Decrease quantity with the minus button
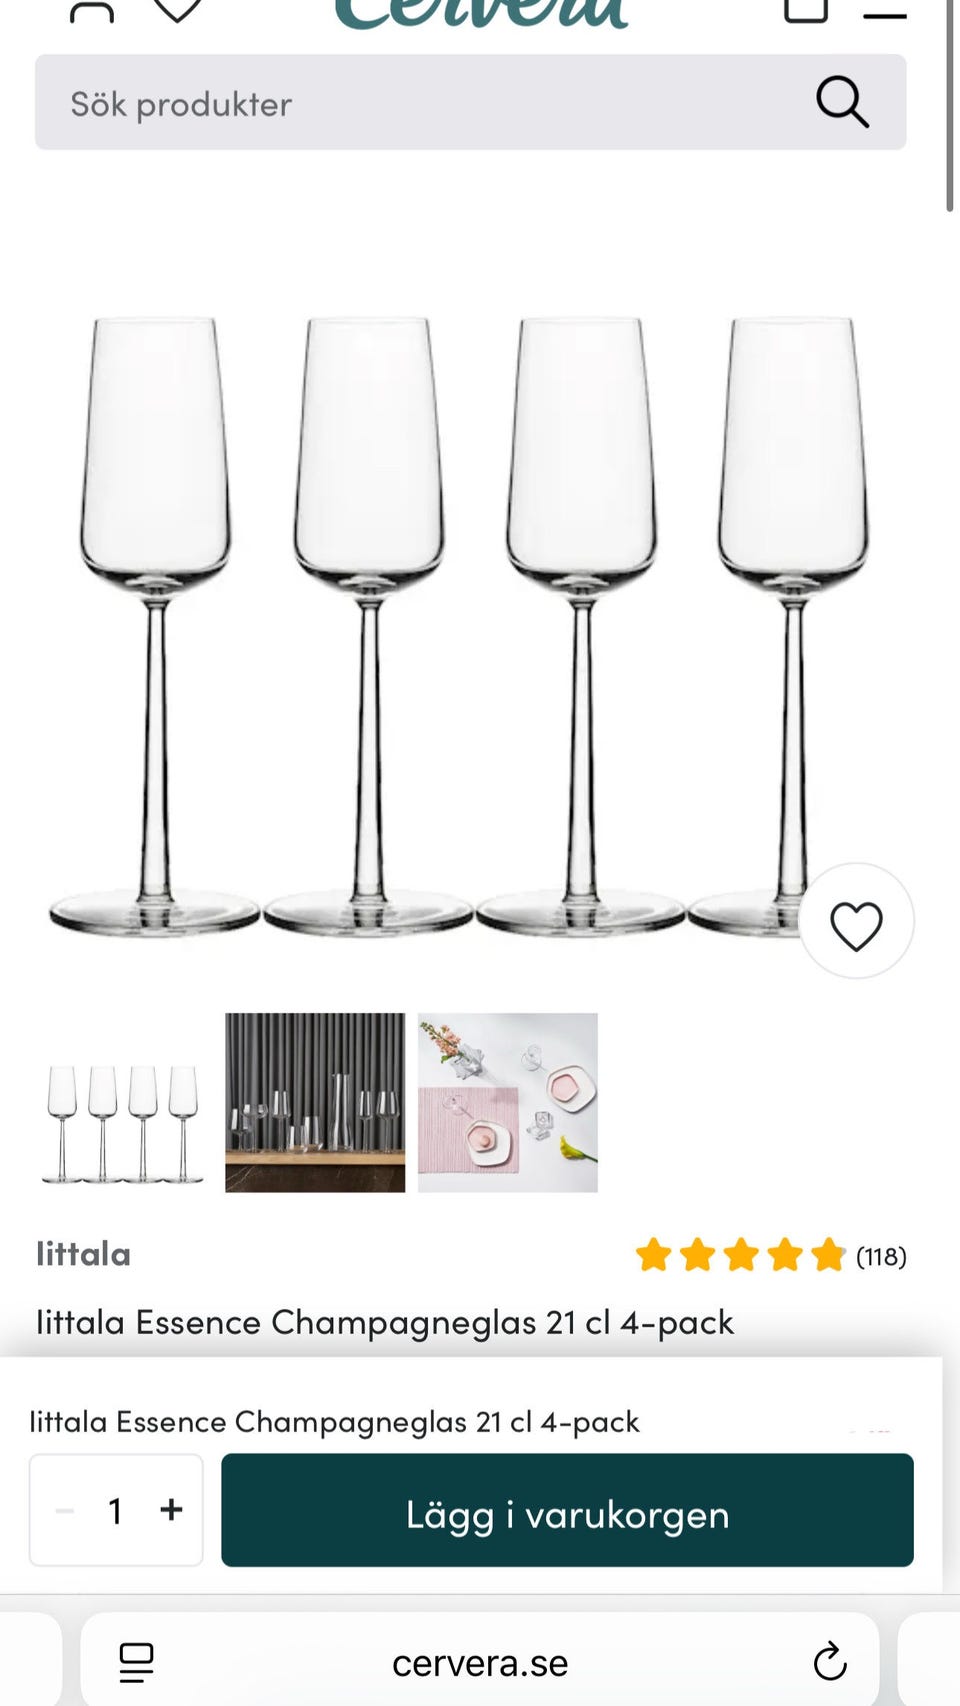The height and width of the screenshot is (1706, 960). coord(65,1510)
